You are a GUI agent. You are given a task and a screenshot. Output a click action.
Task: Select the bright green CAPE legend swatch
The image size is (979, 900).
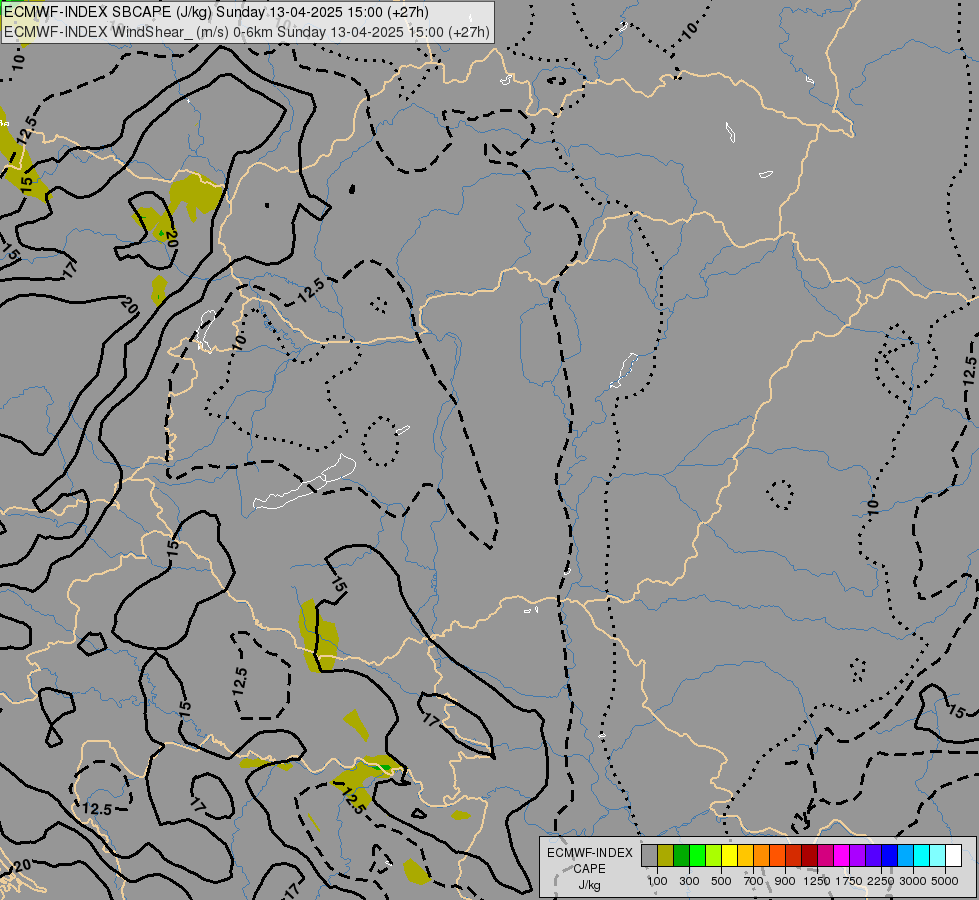pyautogui.click(x=697, y=855)
